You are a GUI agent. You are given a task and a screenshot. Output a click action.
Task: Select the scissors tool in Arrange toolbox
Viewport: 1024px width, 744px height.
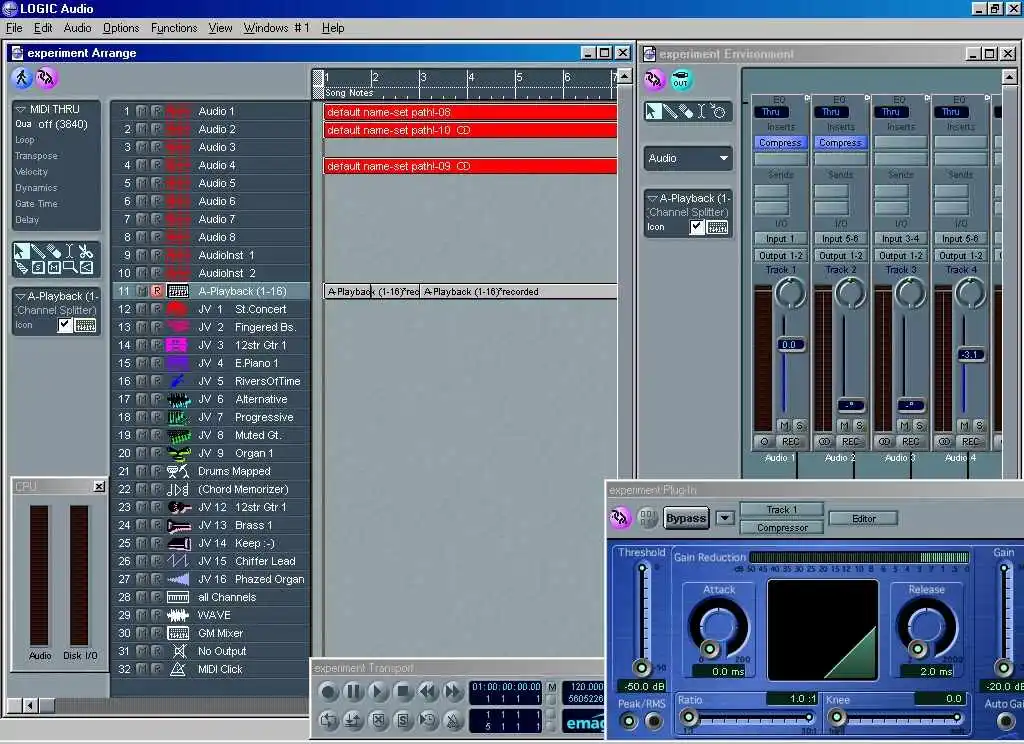86,251
